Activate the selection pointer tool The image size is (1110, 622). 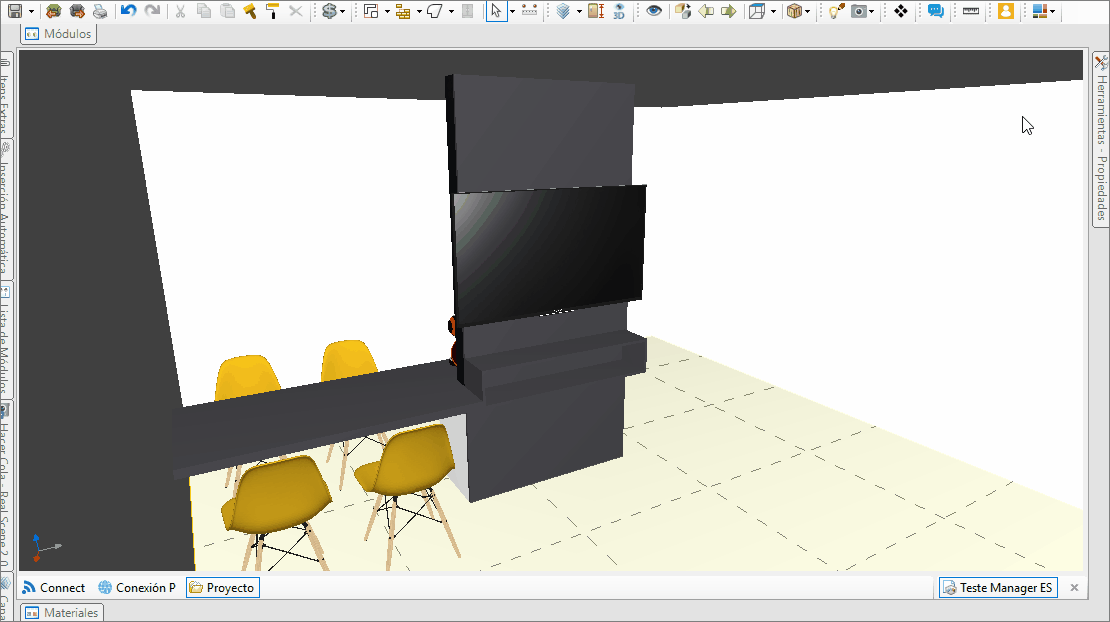tap(497, 11)
